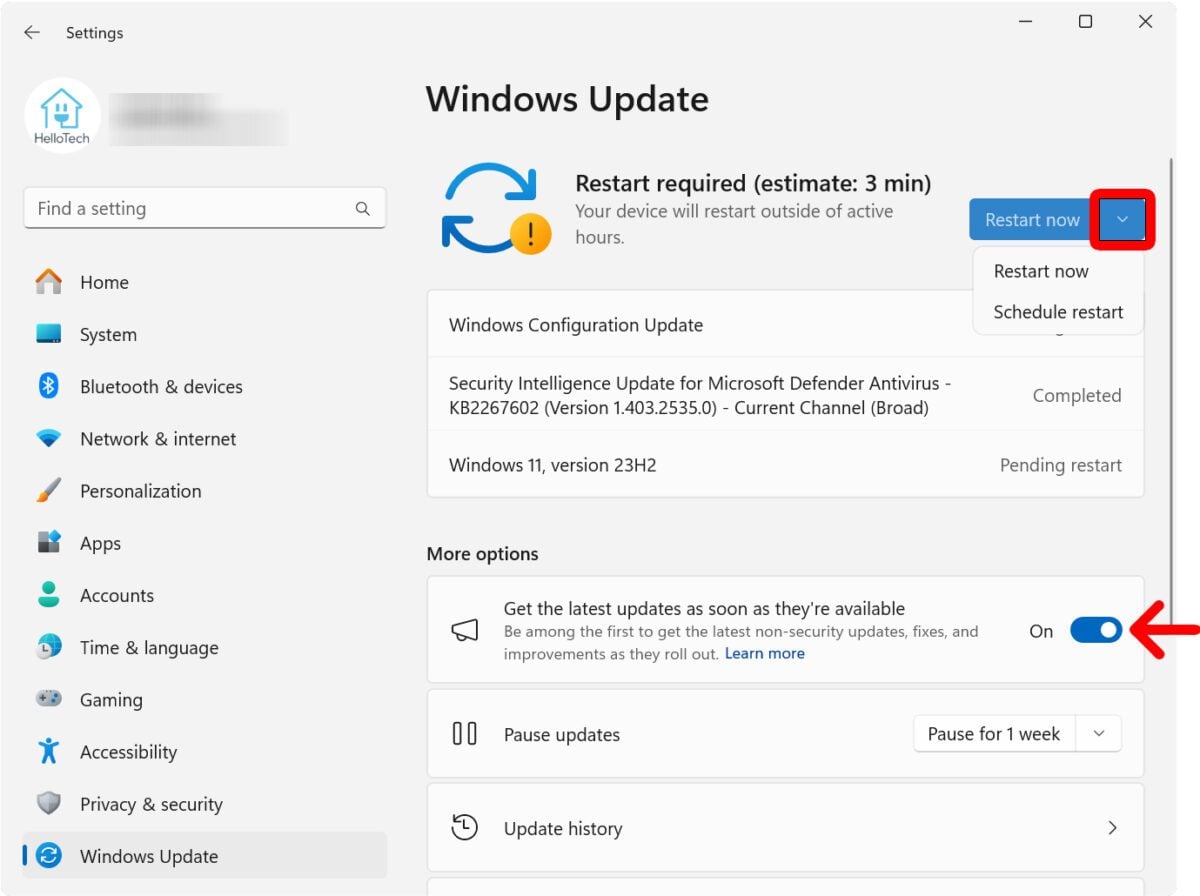Viewport: 1200px width, 896px height.
Task: Select Privacy & security in sidebar
Action: (150, 803)
